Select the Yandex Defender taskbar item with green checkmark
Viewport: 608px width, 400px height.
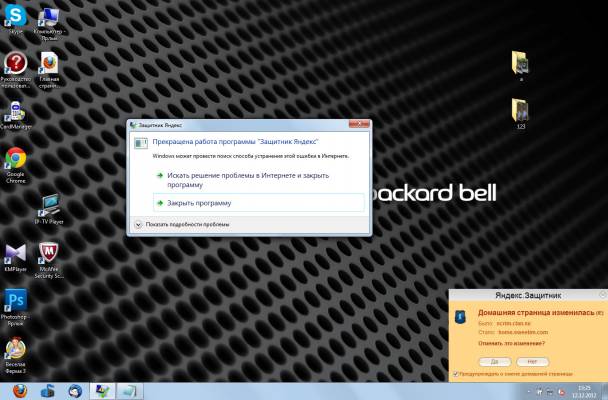(102, 391)
